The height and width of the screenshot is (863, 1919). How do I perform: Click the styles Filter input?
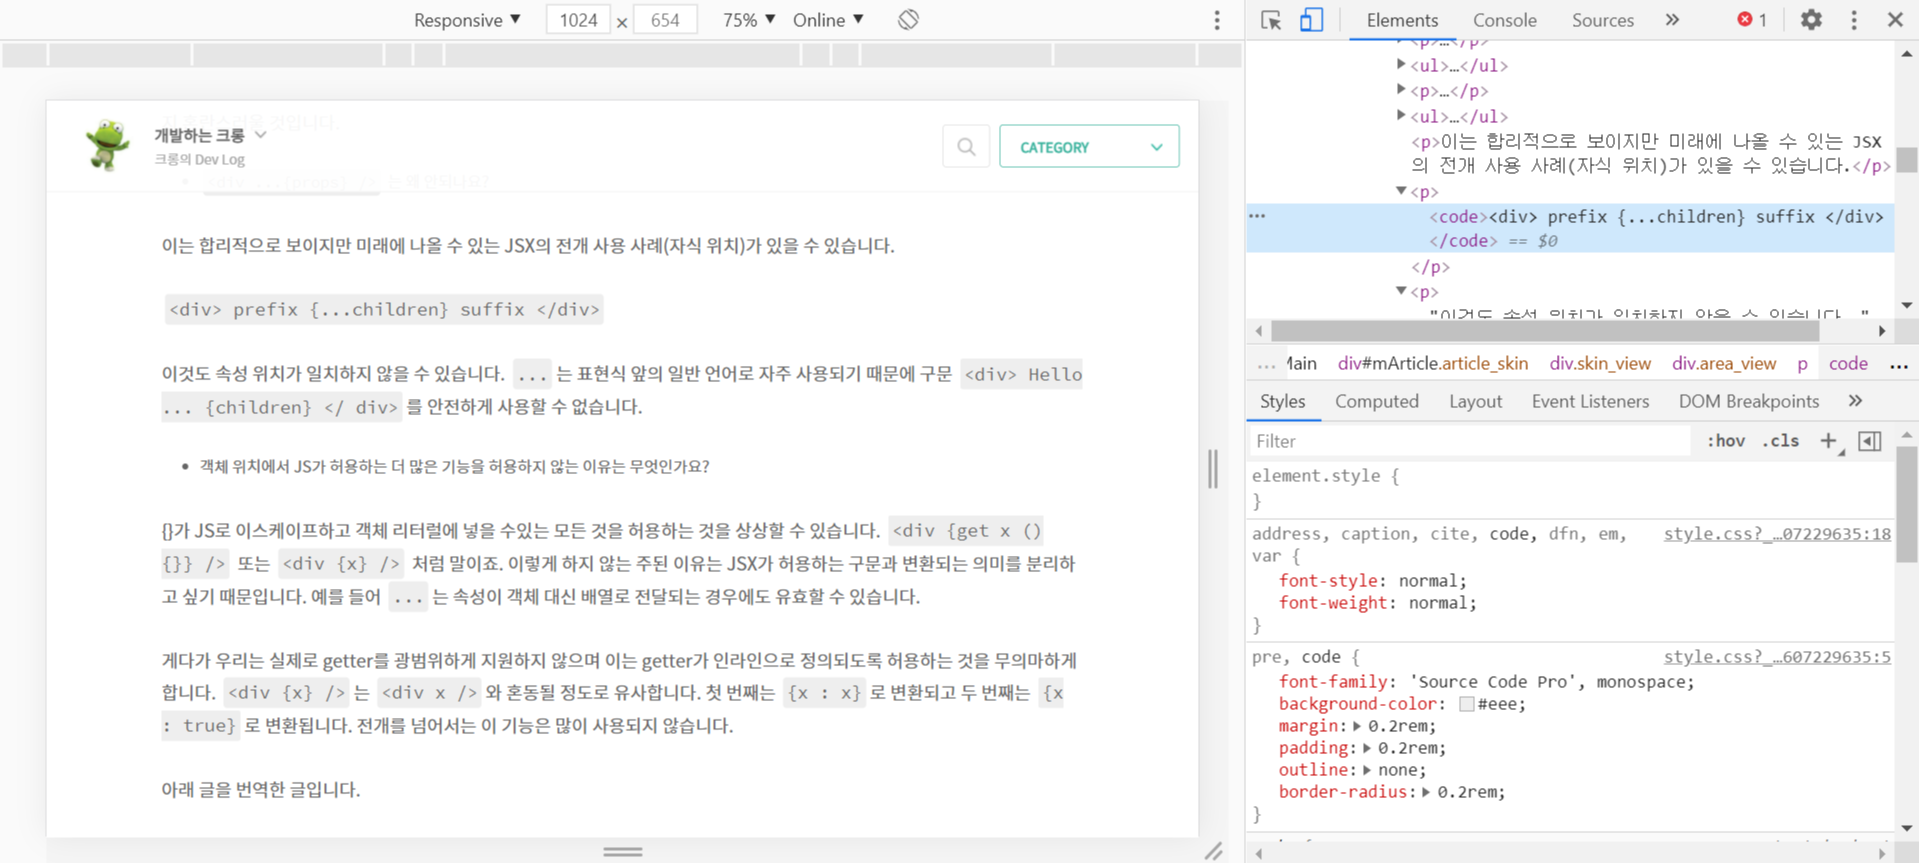coord(1470,441)
